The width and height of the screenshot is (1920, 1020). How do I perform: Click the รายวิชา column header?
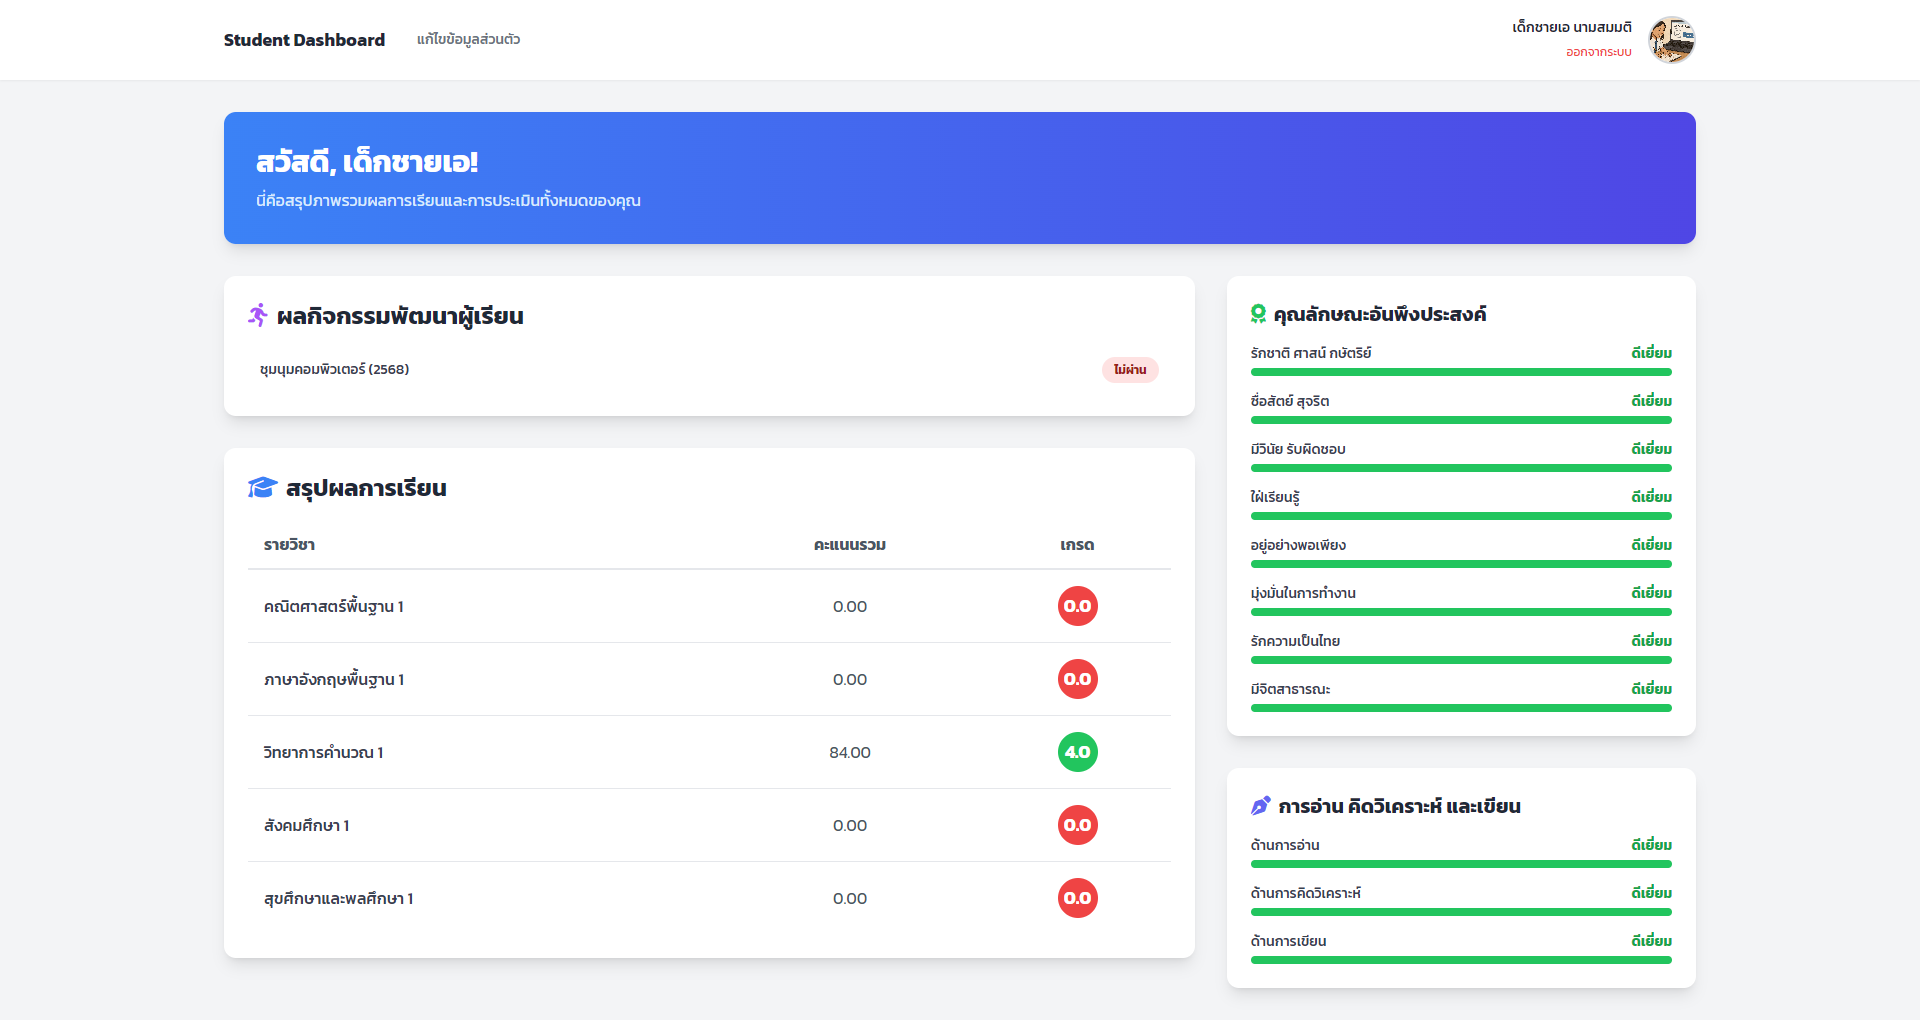tap(288, 544)
